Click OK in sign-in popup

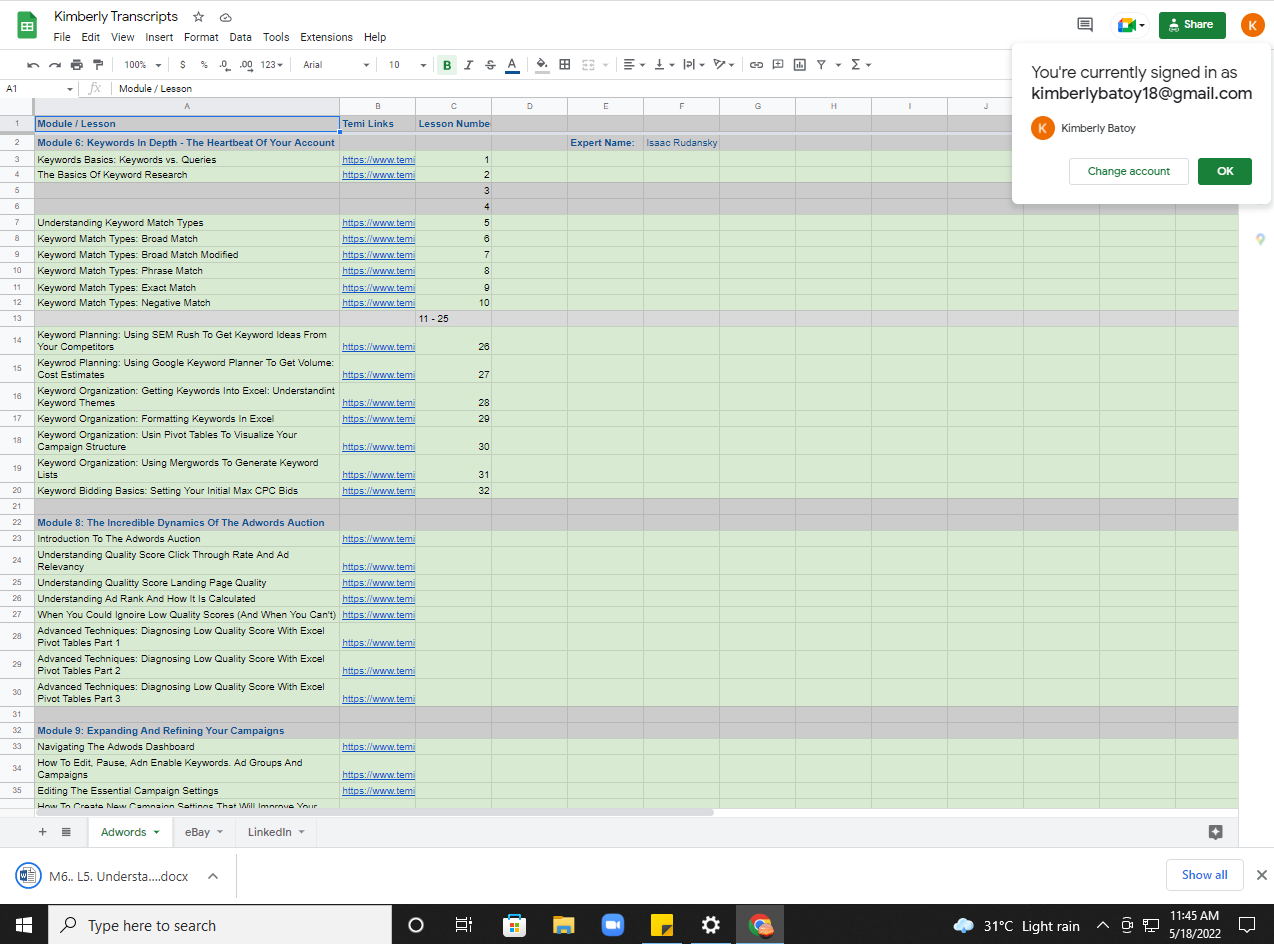click(1225, 171)
